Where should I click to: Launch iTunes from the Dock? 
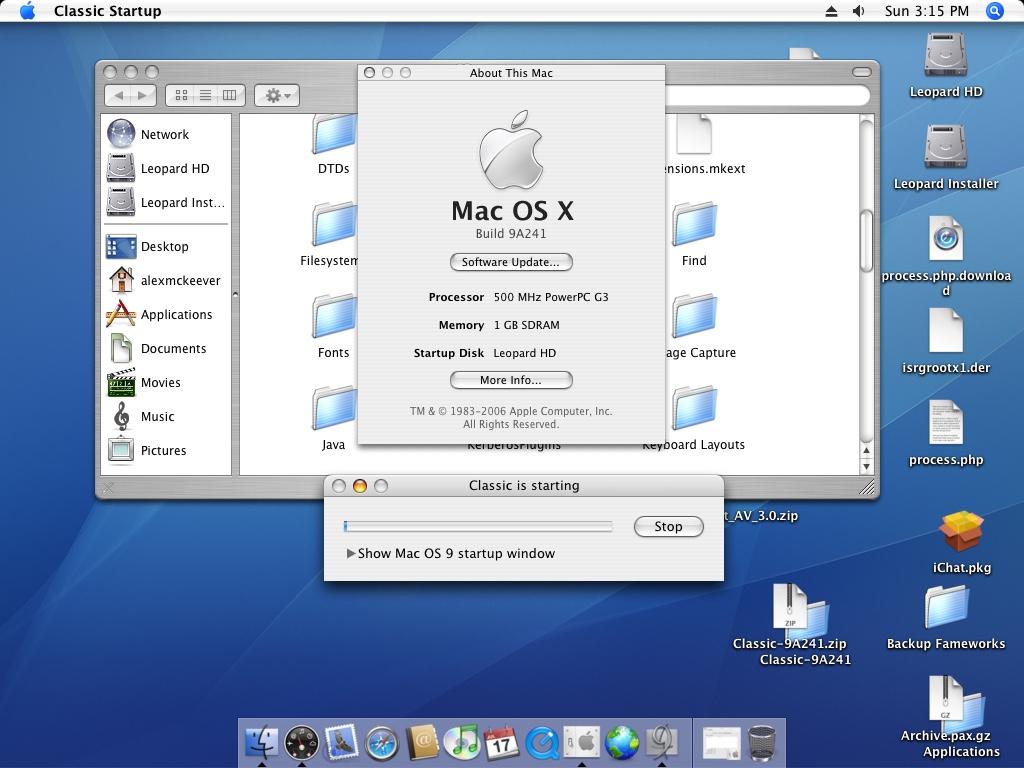(461, 742)
